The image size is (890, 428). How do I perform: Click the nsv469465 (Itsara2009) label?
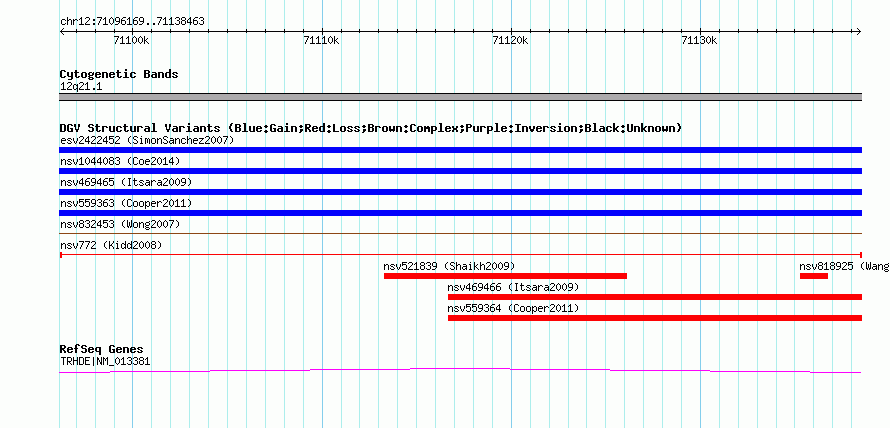(126, 182)
